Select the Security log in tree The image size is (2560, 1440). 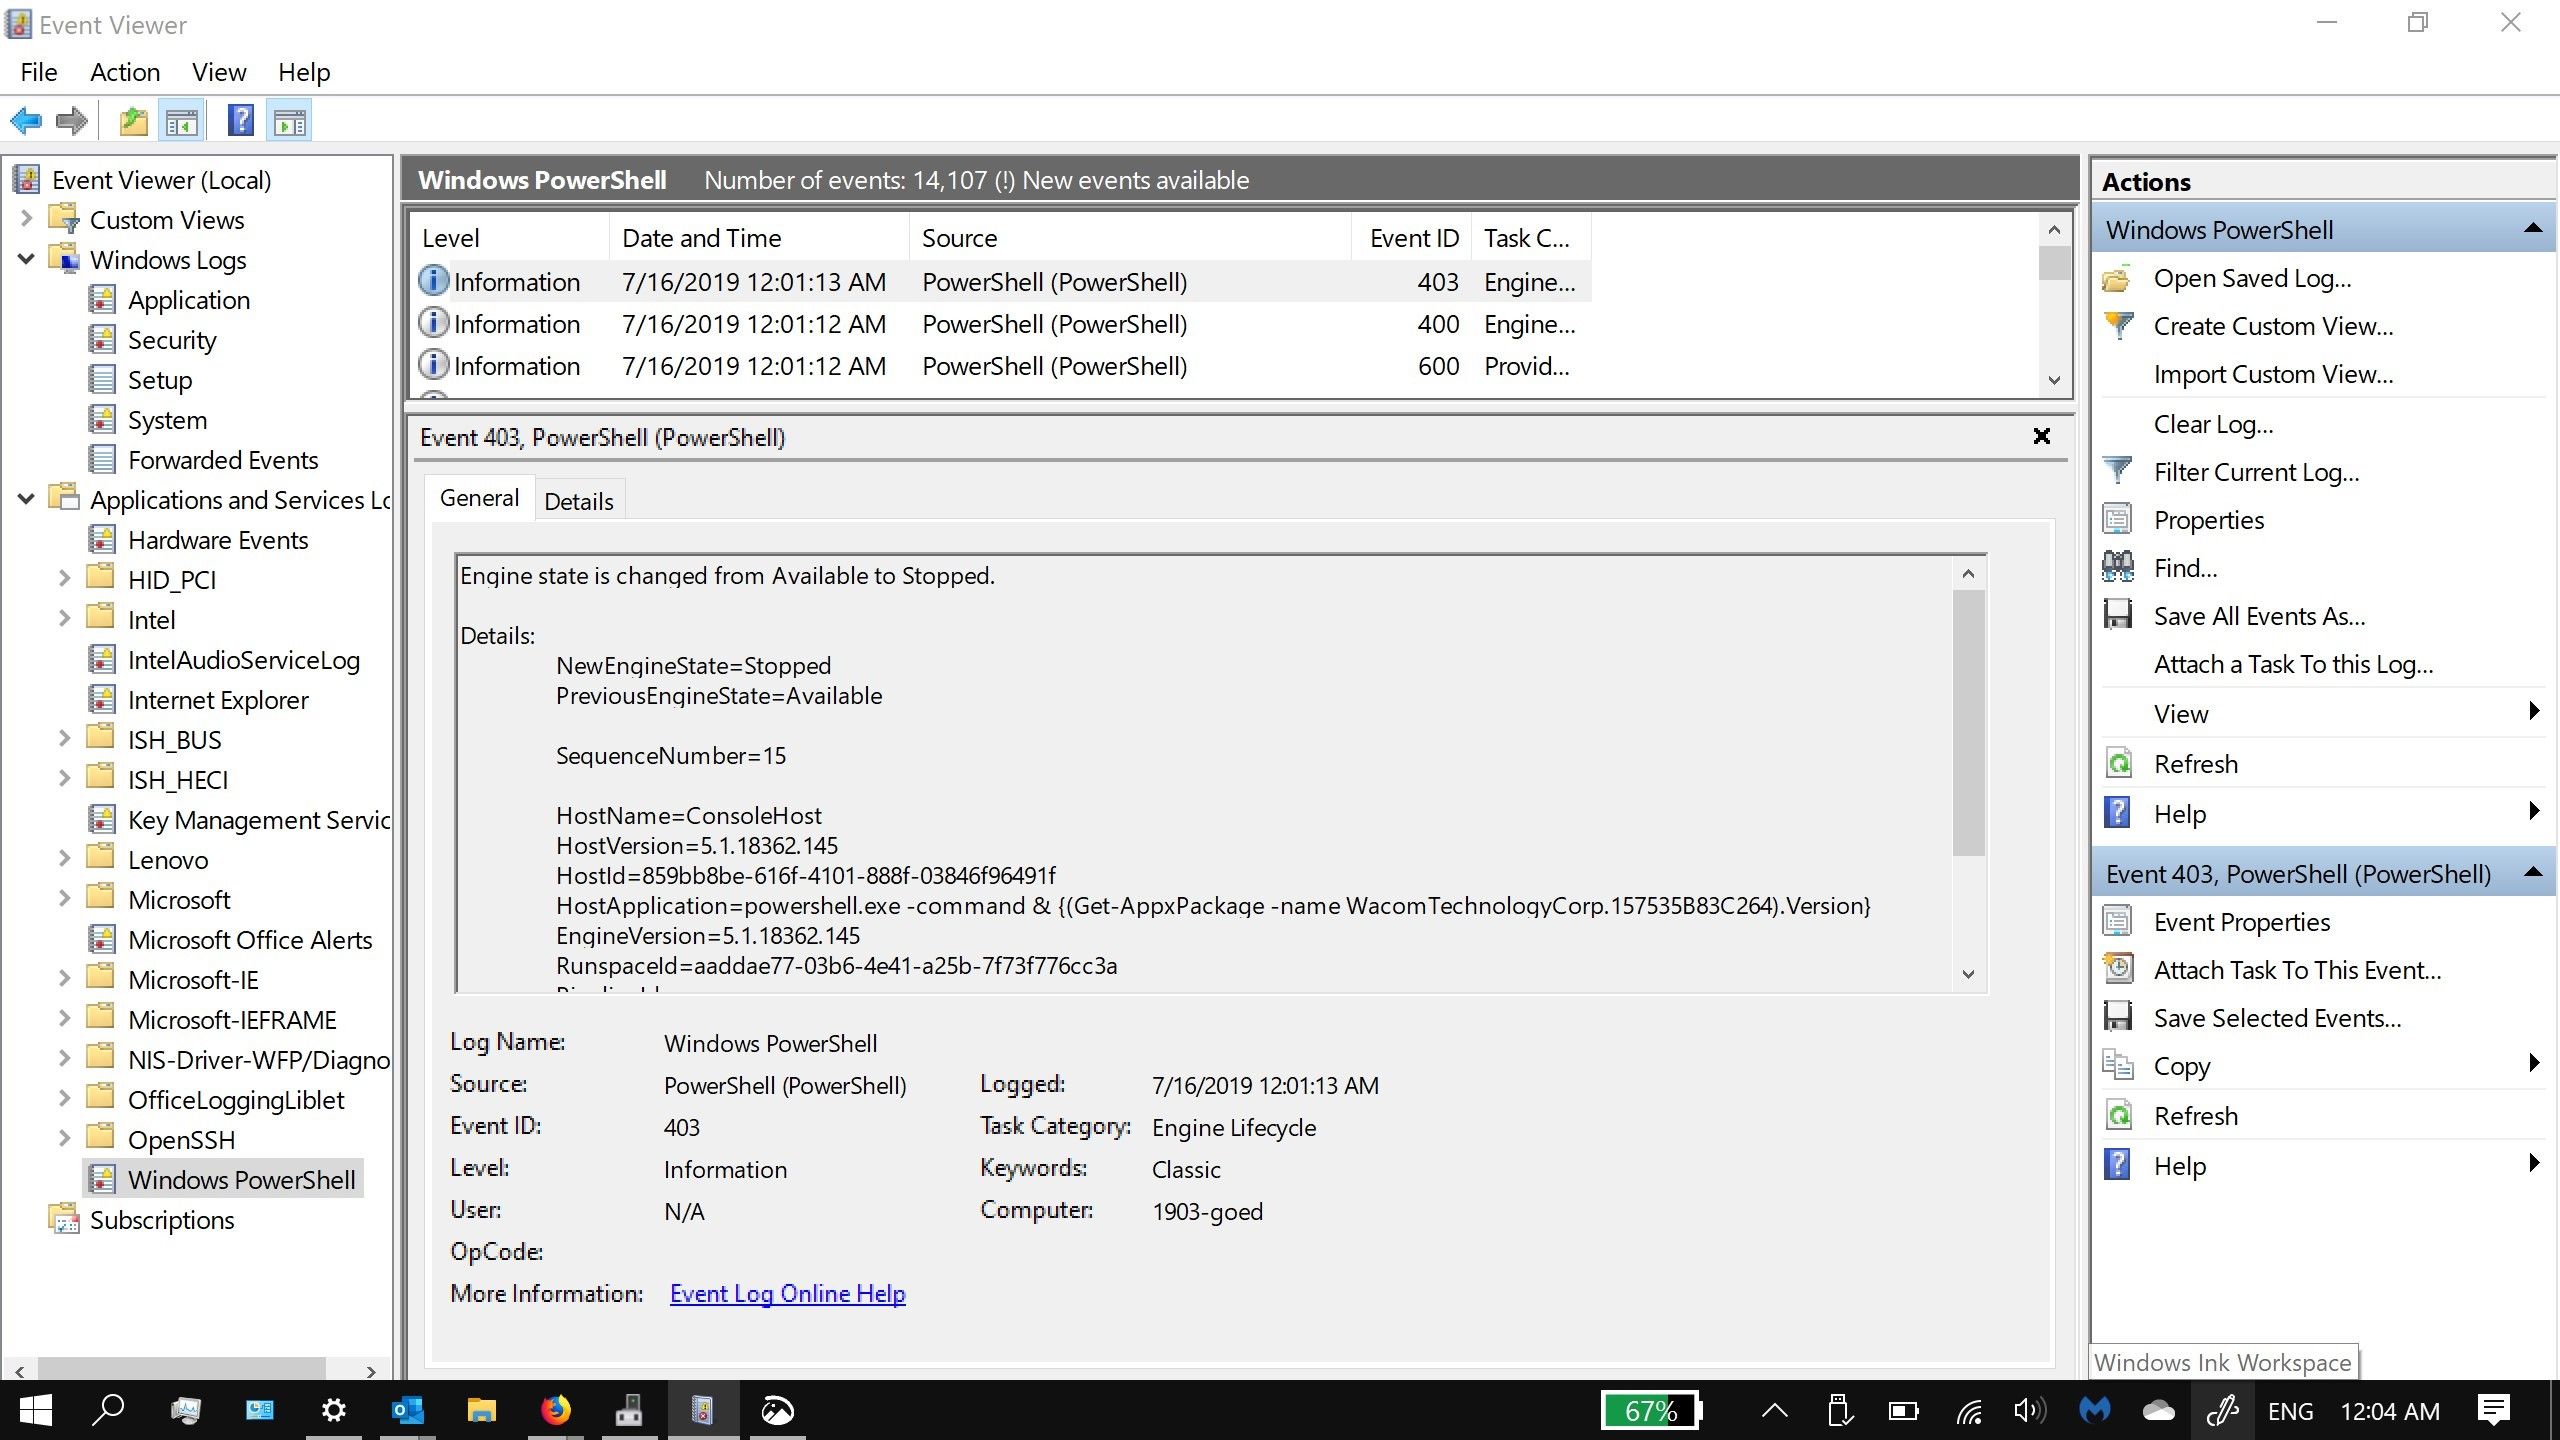pyautogui.click(x=172, y=340)
